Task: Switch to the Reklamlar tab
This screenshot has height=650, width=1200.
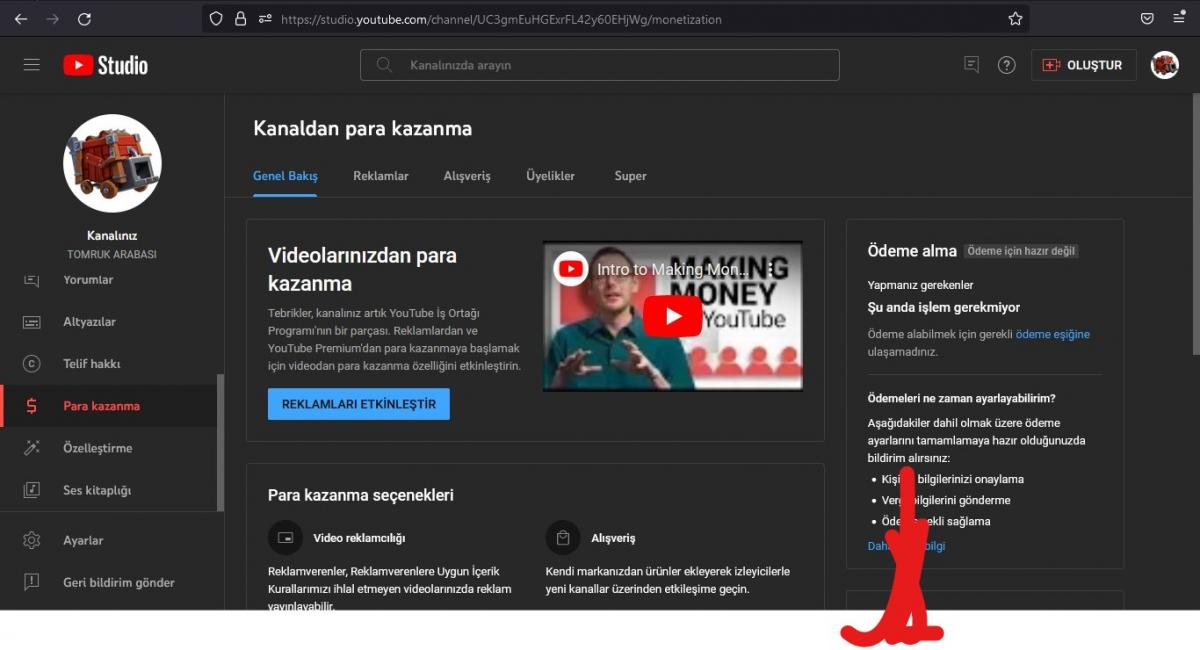Action: 381,176
